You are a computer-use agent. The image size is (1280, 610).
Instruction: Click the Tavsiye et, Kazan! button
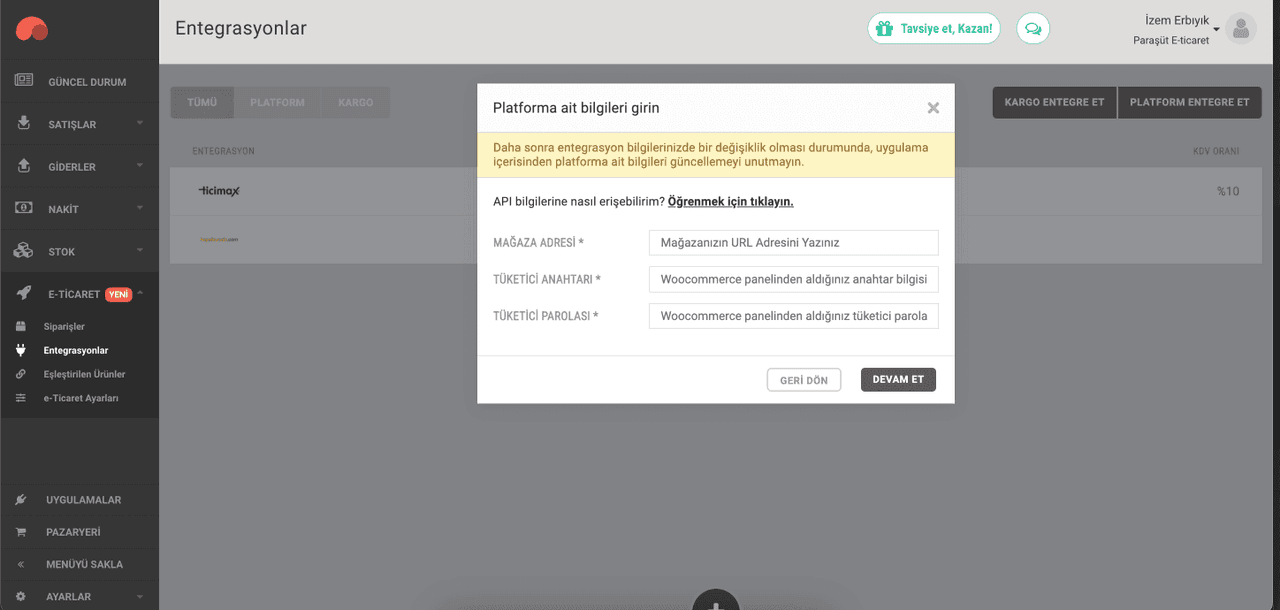[x=934, y=29]
